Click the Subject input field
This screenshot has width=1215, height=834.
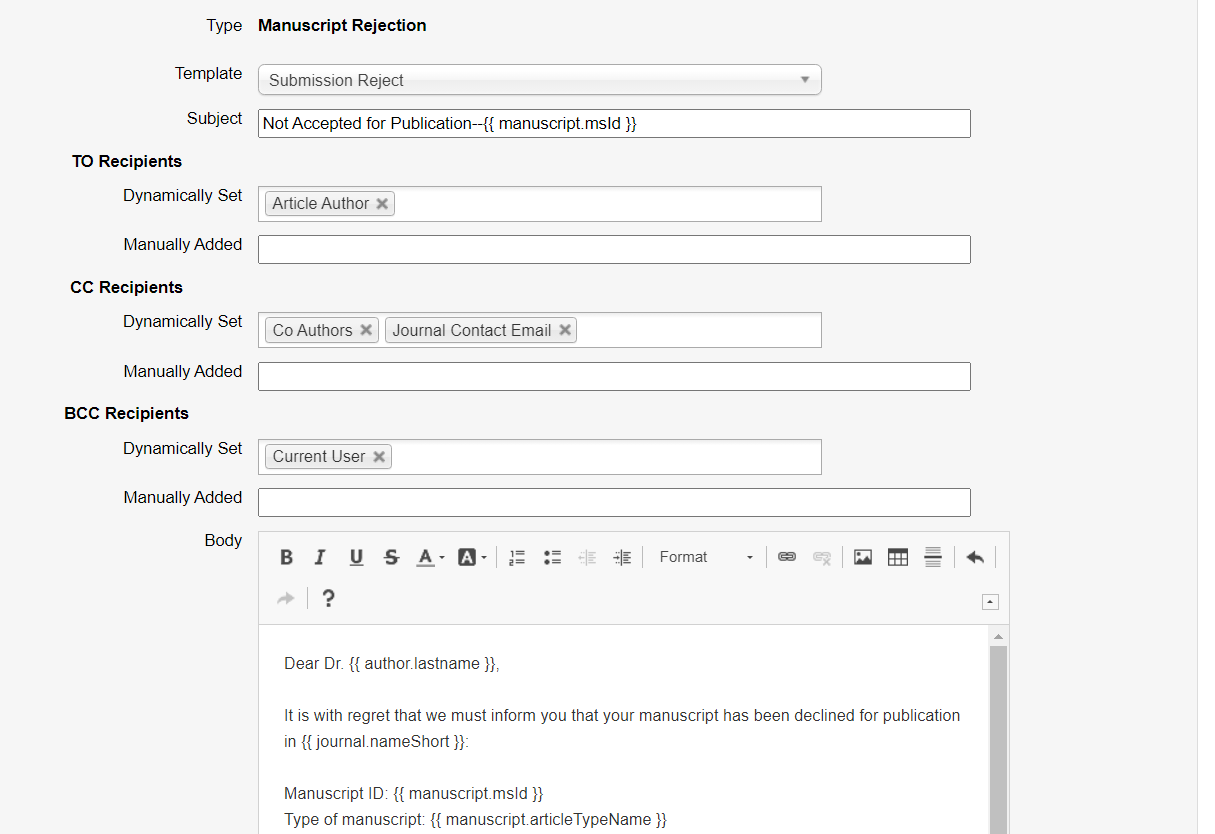pyautogui.click(x=613, y=124)
